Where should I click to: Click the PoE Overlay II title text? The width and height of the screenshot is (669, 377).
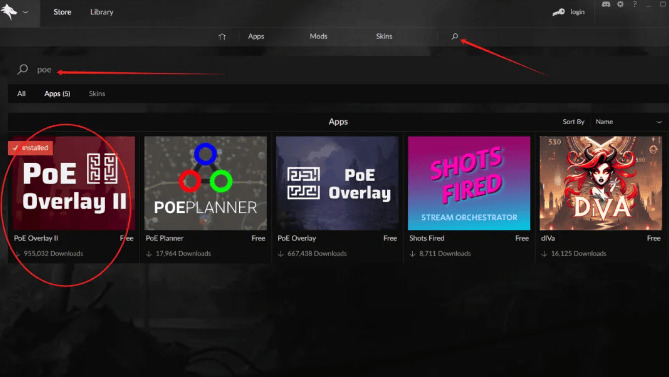(x=36, y=238)
